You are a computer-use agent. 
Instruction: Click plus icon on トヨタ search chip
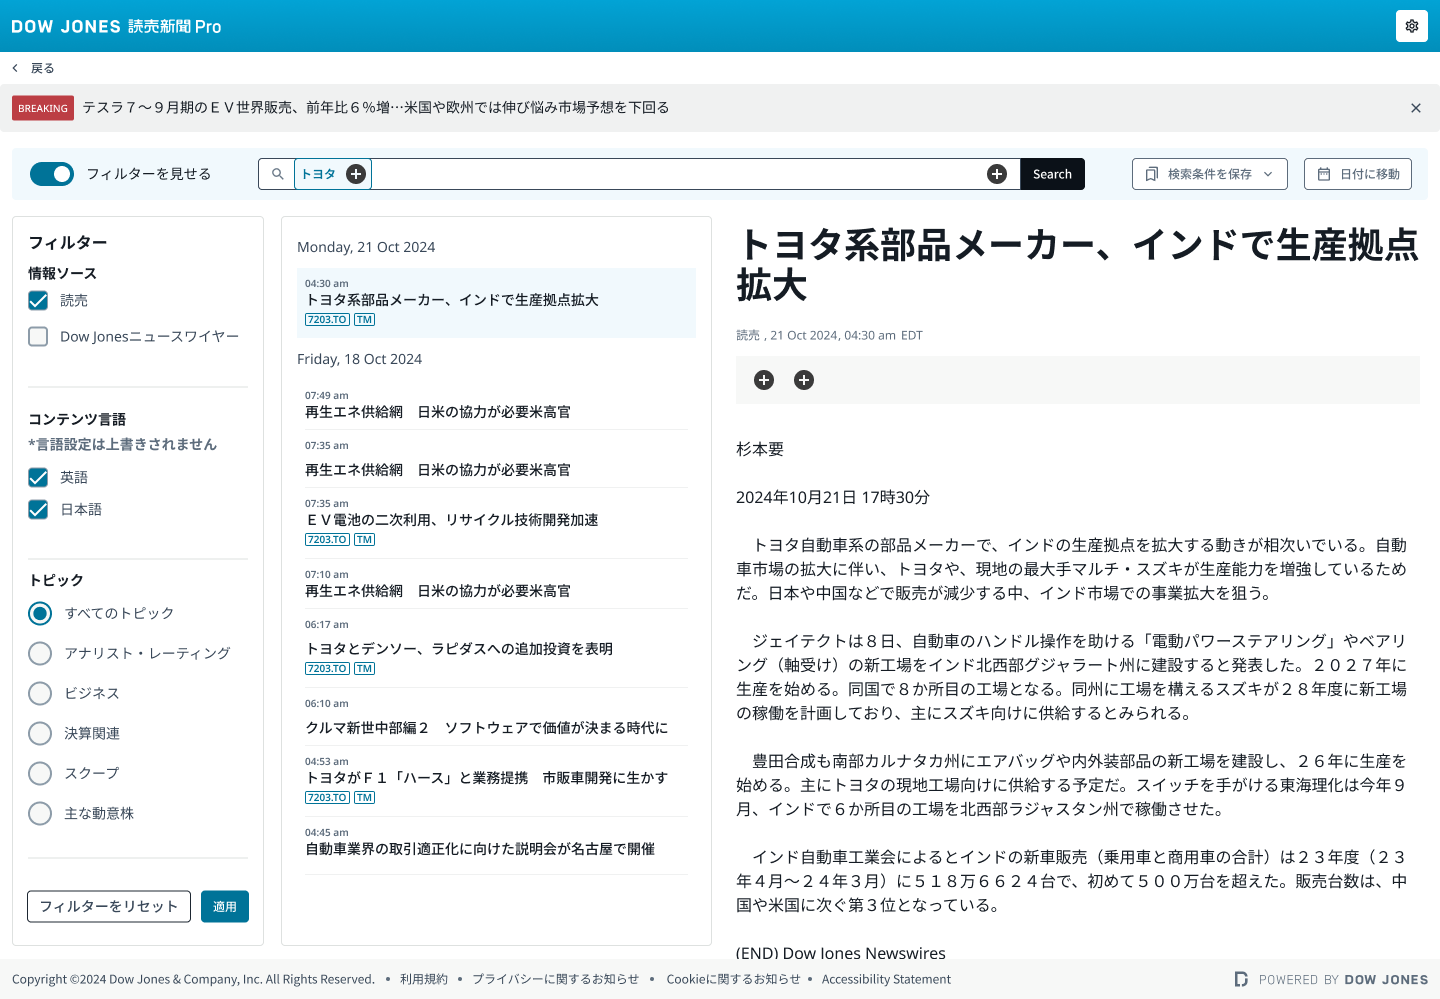356,174
